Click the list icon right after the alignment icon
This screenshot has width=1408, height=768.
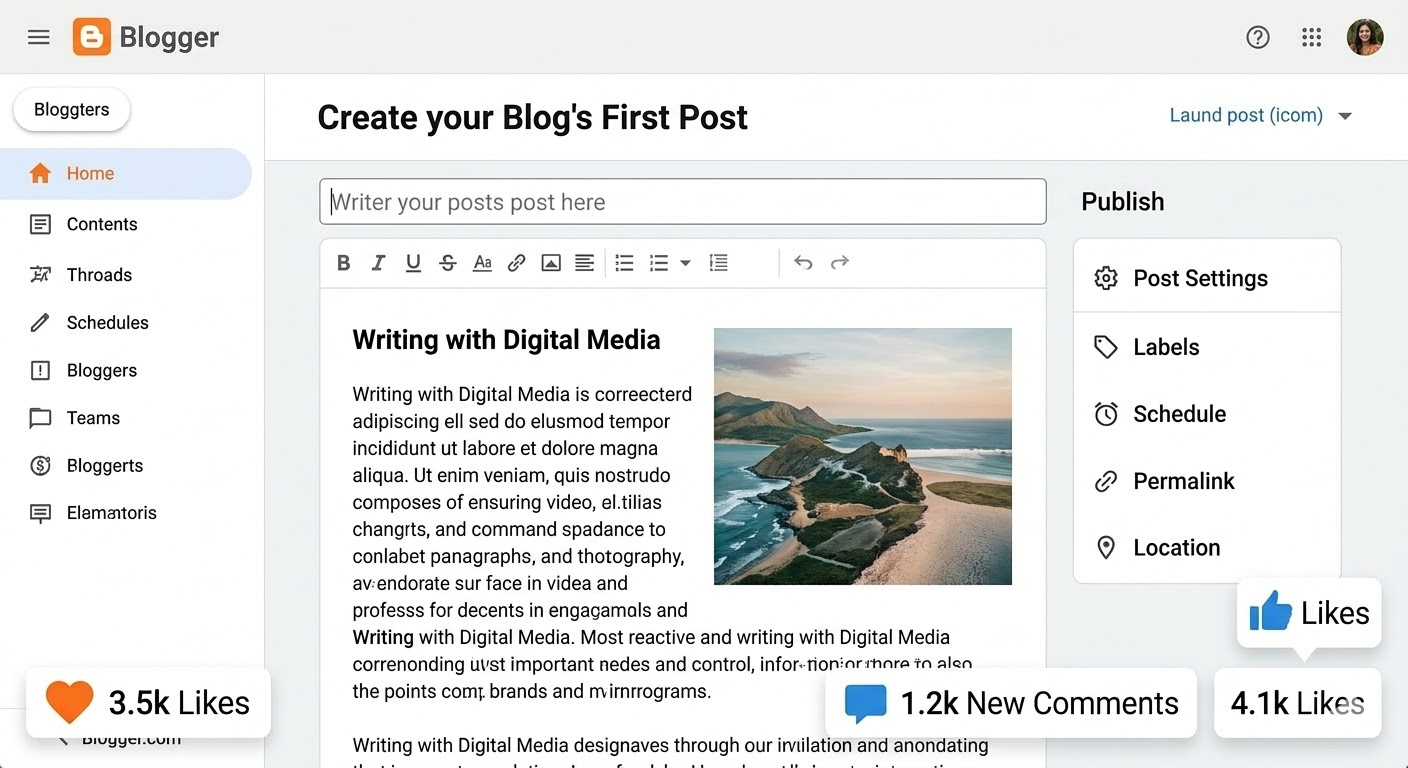[624, 263]
